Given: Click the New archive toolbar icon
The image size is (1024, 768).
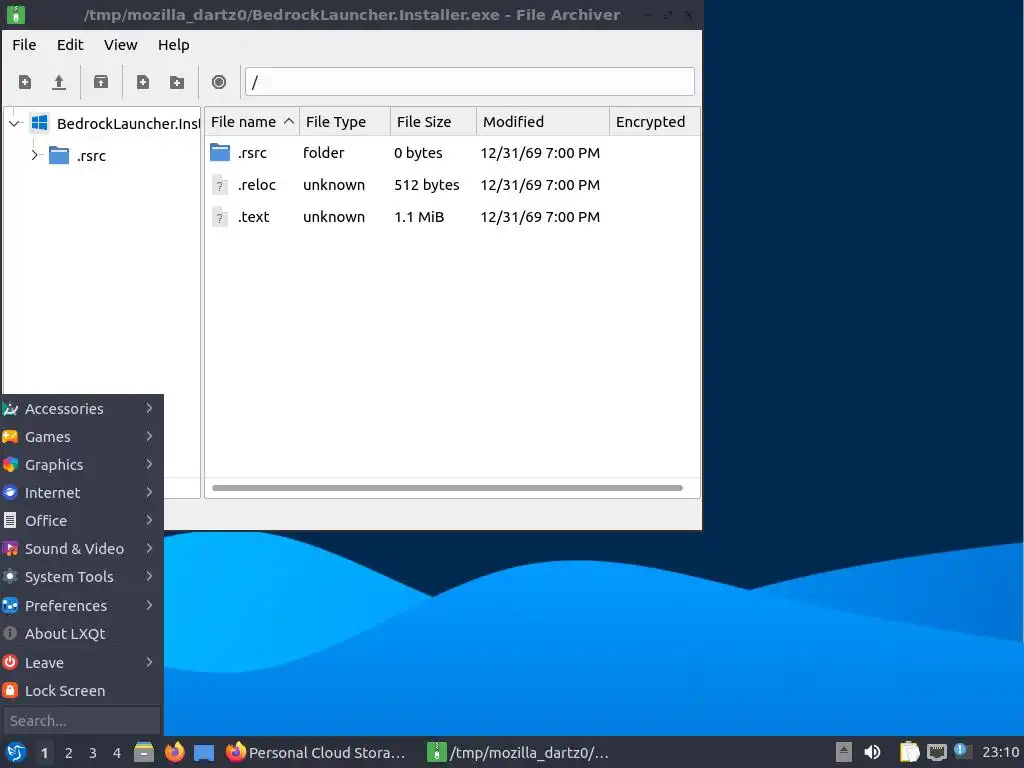Looking at the screenshot, I should (25, 82).
